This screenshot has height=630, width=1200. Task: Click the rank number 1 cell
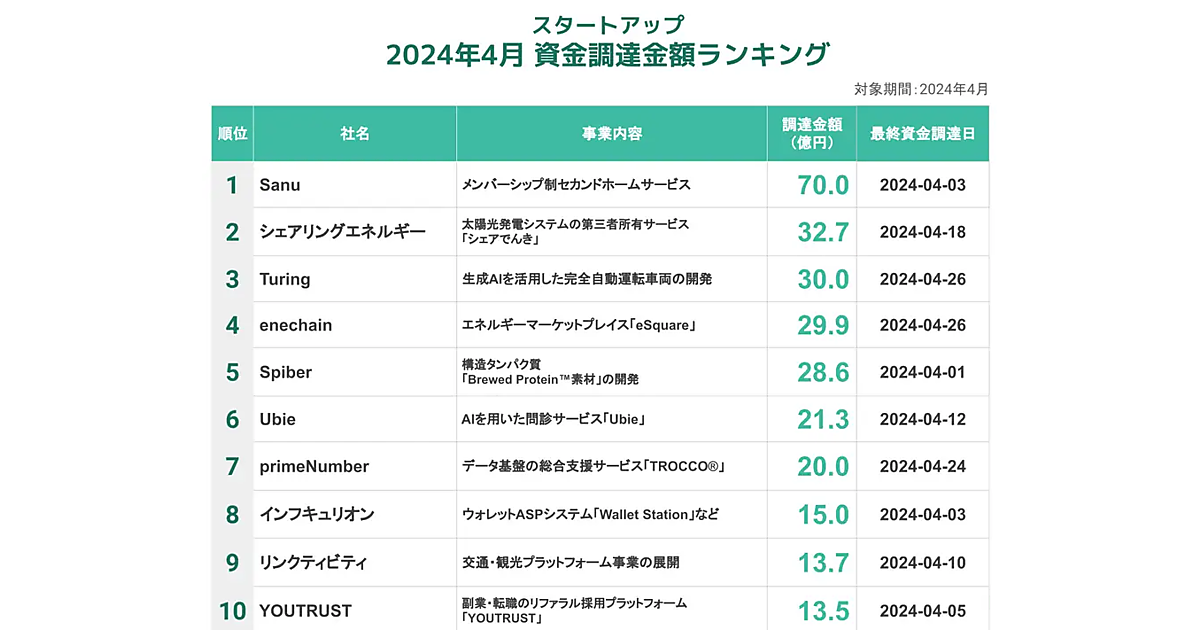232,185
